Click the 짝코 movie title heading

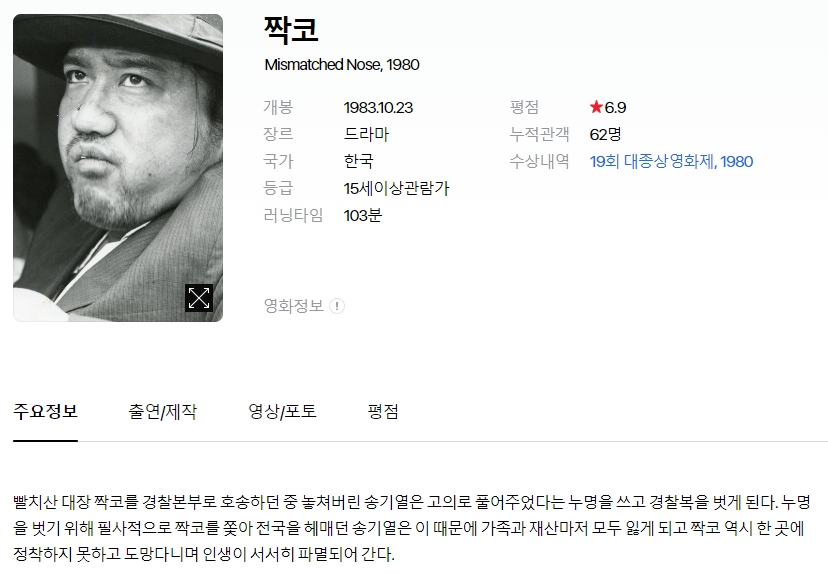(291, 29)
